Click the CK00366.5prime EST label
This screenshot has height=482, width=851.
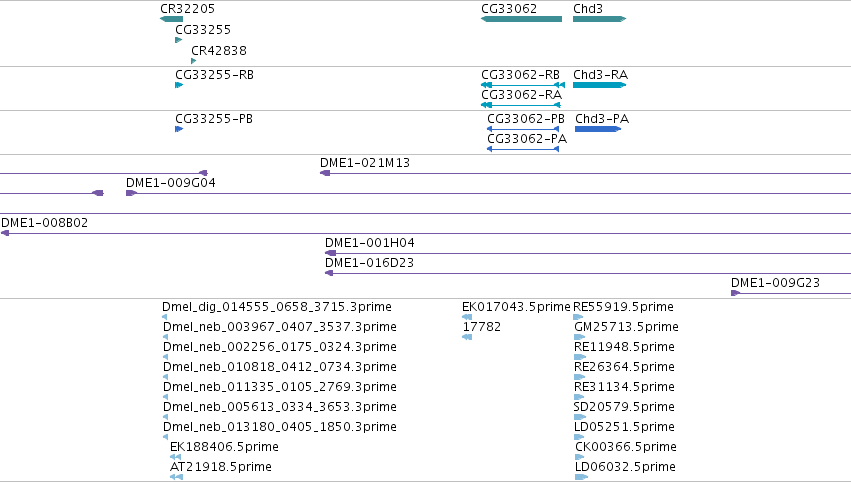626,447
